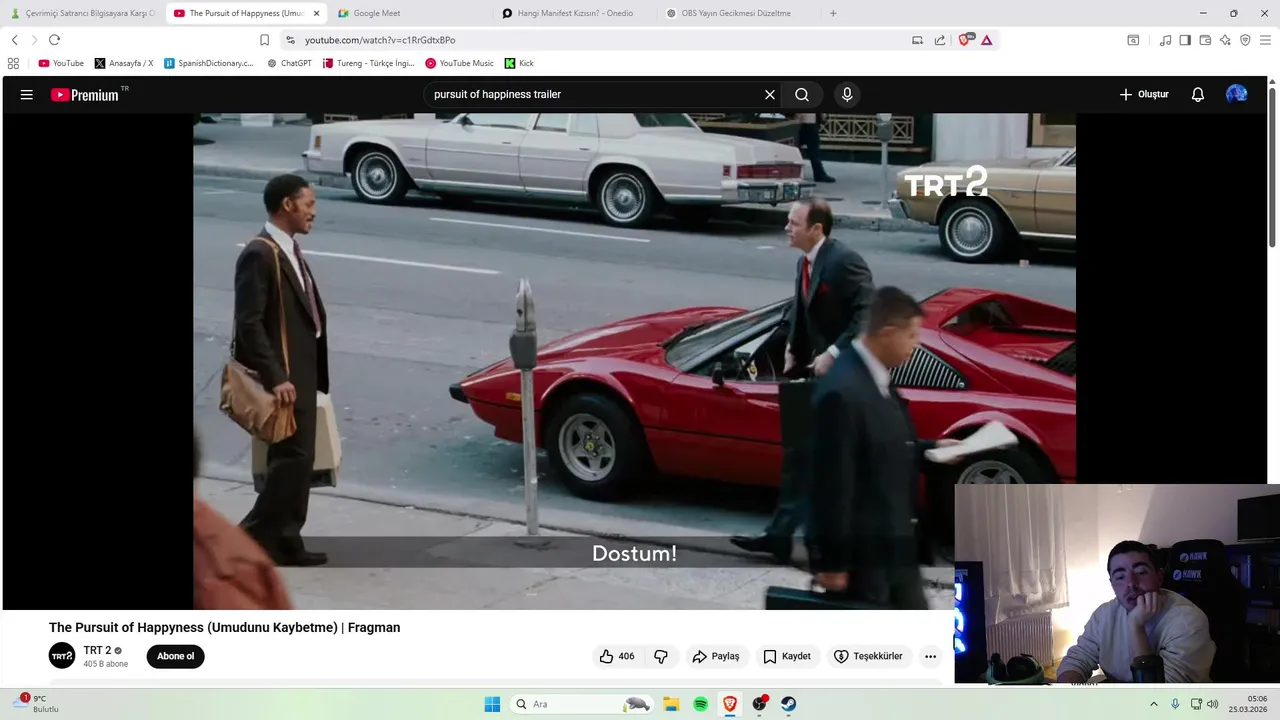Open Steam from the taskbar
The image size is (1280, 720).
coord(789,704)
